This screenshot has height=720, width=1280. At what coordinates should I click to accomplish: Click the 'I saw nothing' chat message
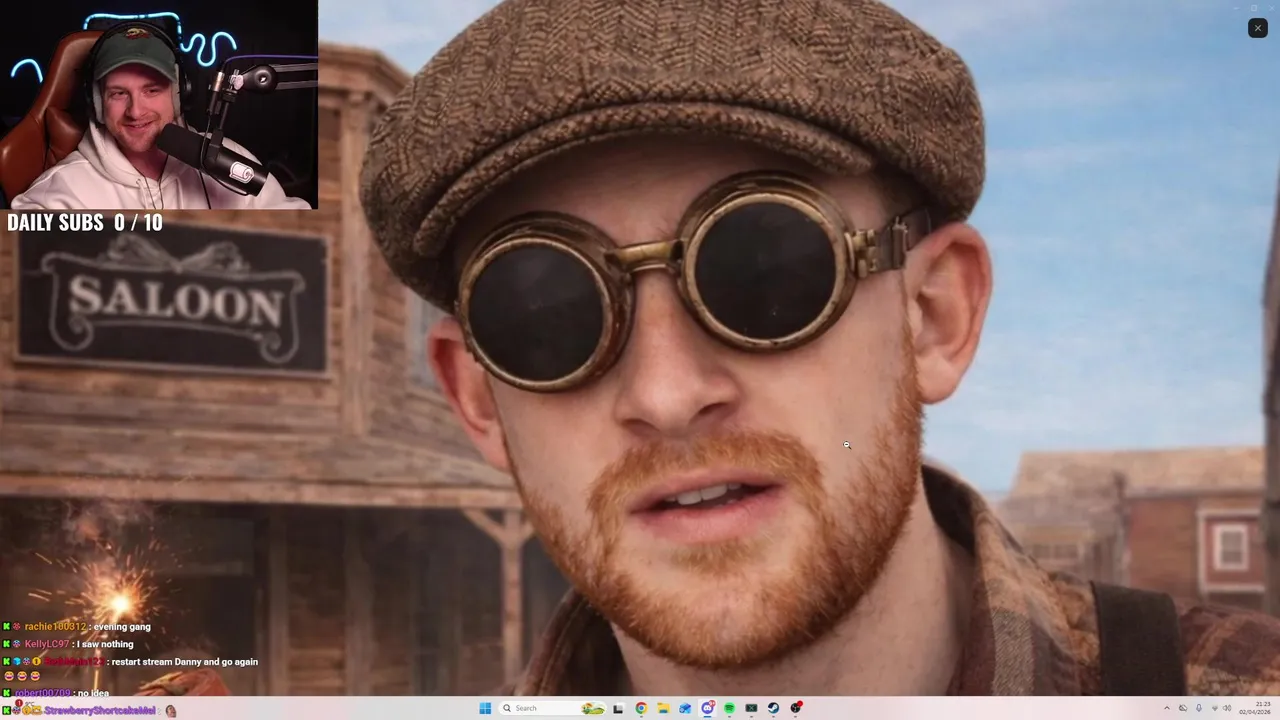[x=105, y=644]
